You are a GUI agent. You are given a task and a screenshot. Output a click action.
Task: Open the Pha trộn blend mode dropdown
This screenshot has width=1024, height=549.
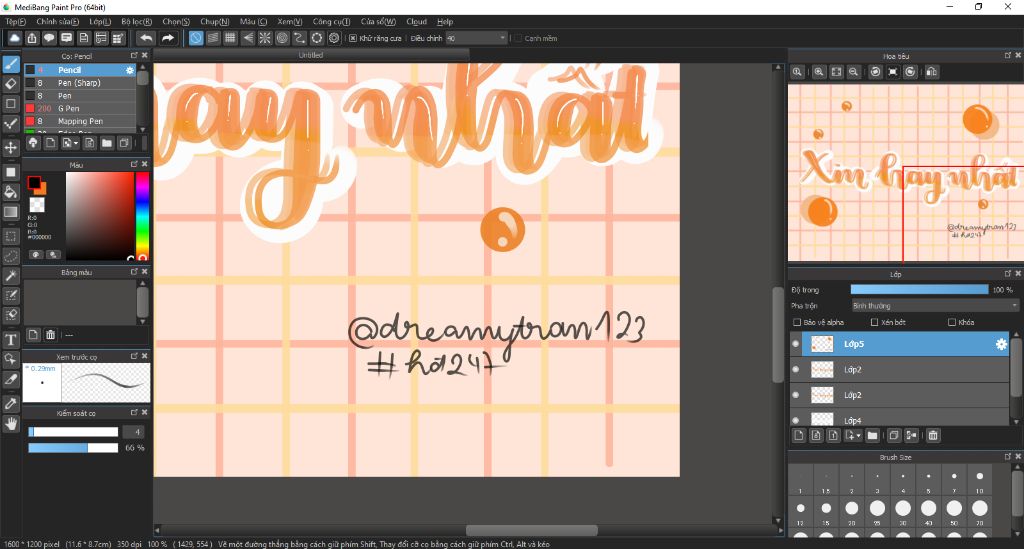935,306
